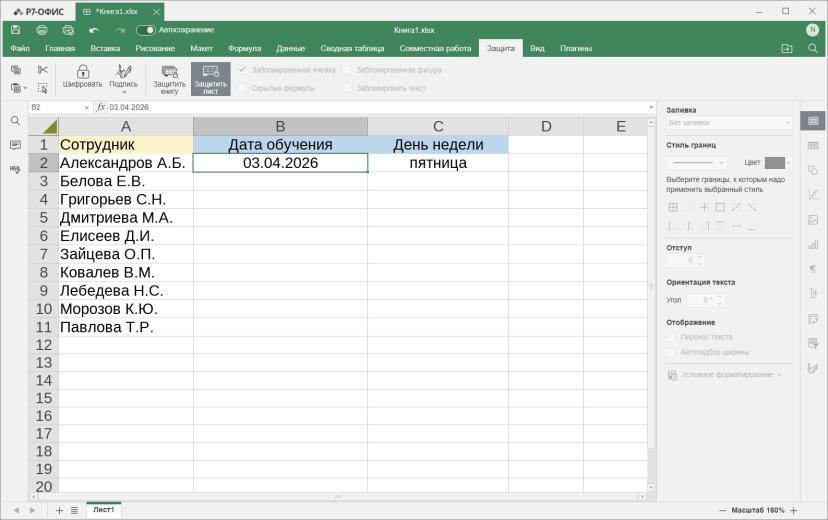
Task: Open image settings in right sidebar
Action: pyautogui.click(x=813, y=220)
